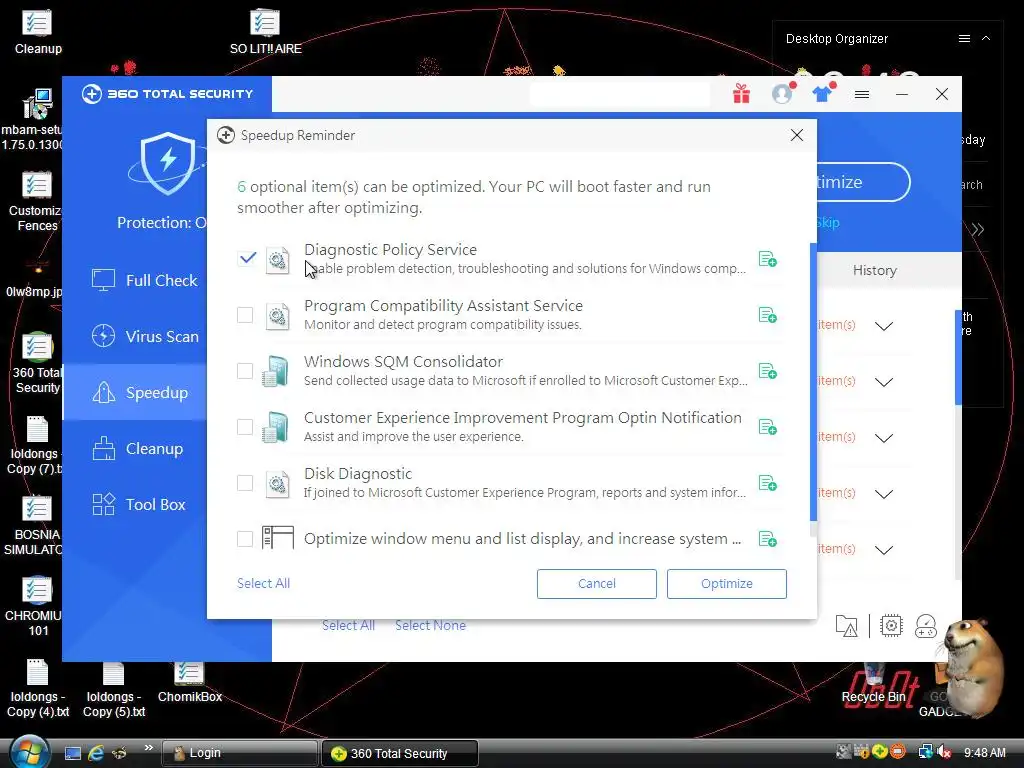
Task: Expand the third item(s) chevron row
Action: tap(884, 438)
